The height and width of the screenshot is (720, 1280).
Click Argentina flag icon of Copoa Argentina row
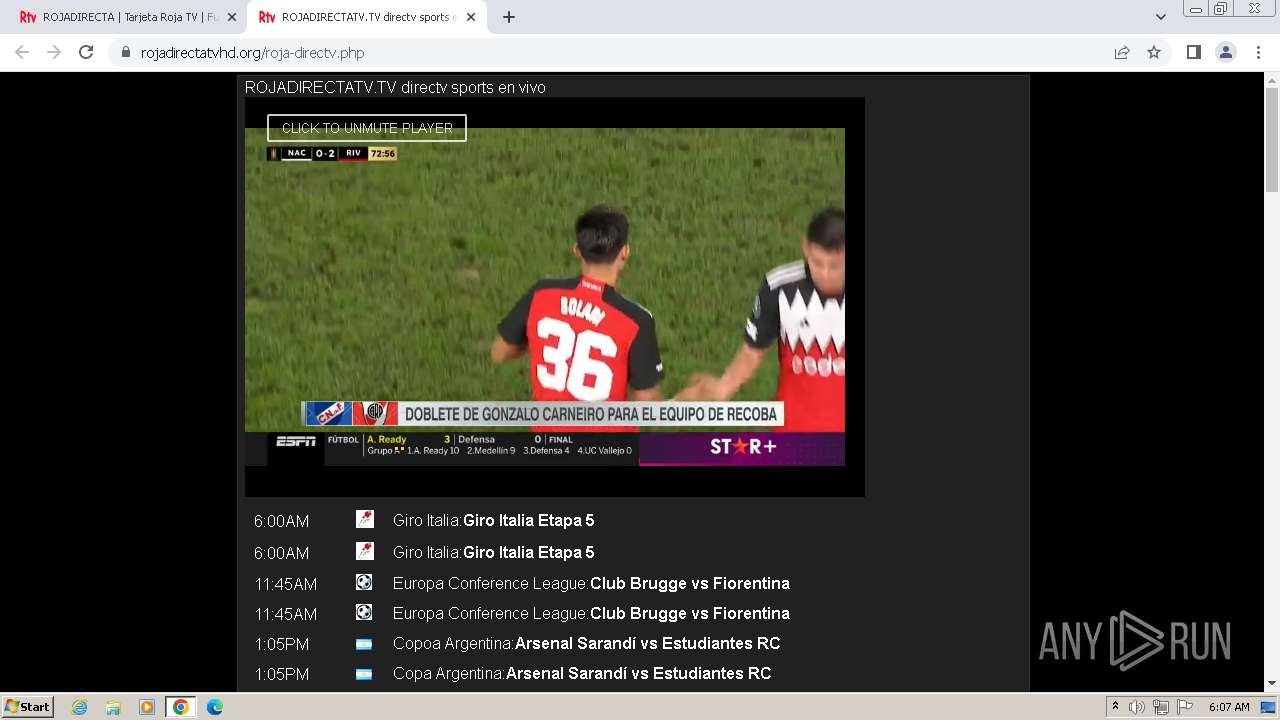coord(364,644)
